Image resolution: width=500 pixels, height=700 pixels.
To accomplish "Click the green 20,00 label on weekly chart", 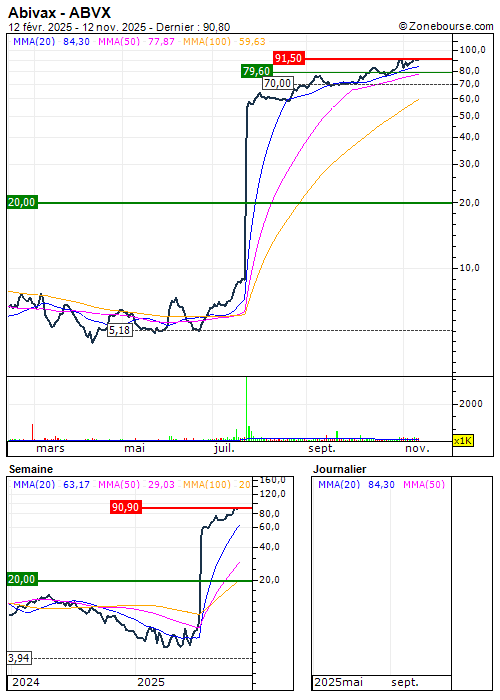I will (21, 579).
